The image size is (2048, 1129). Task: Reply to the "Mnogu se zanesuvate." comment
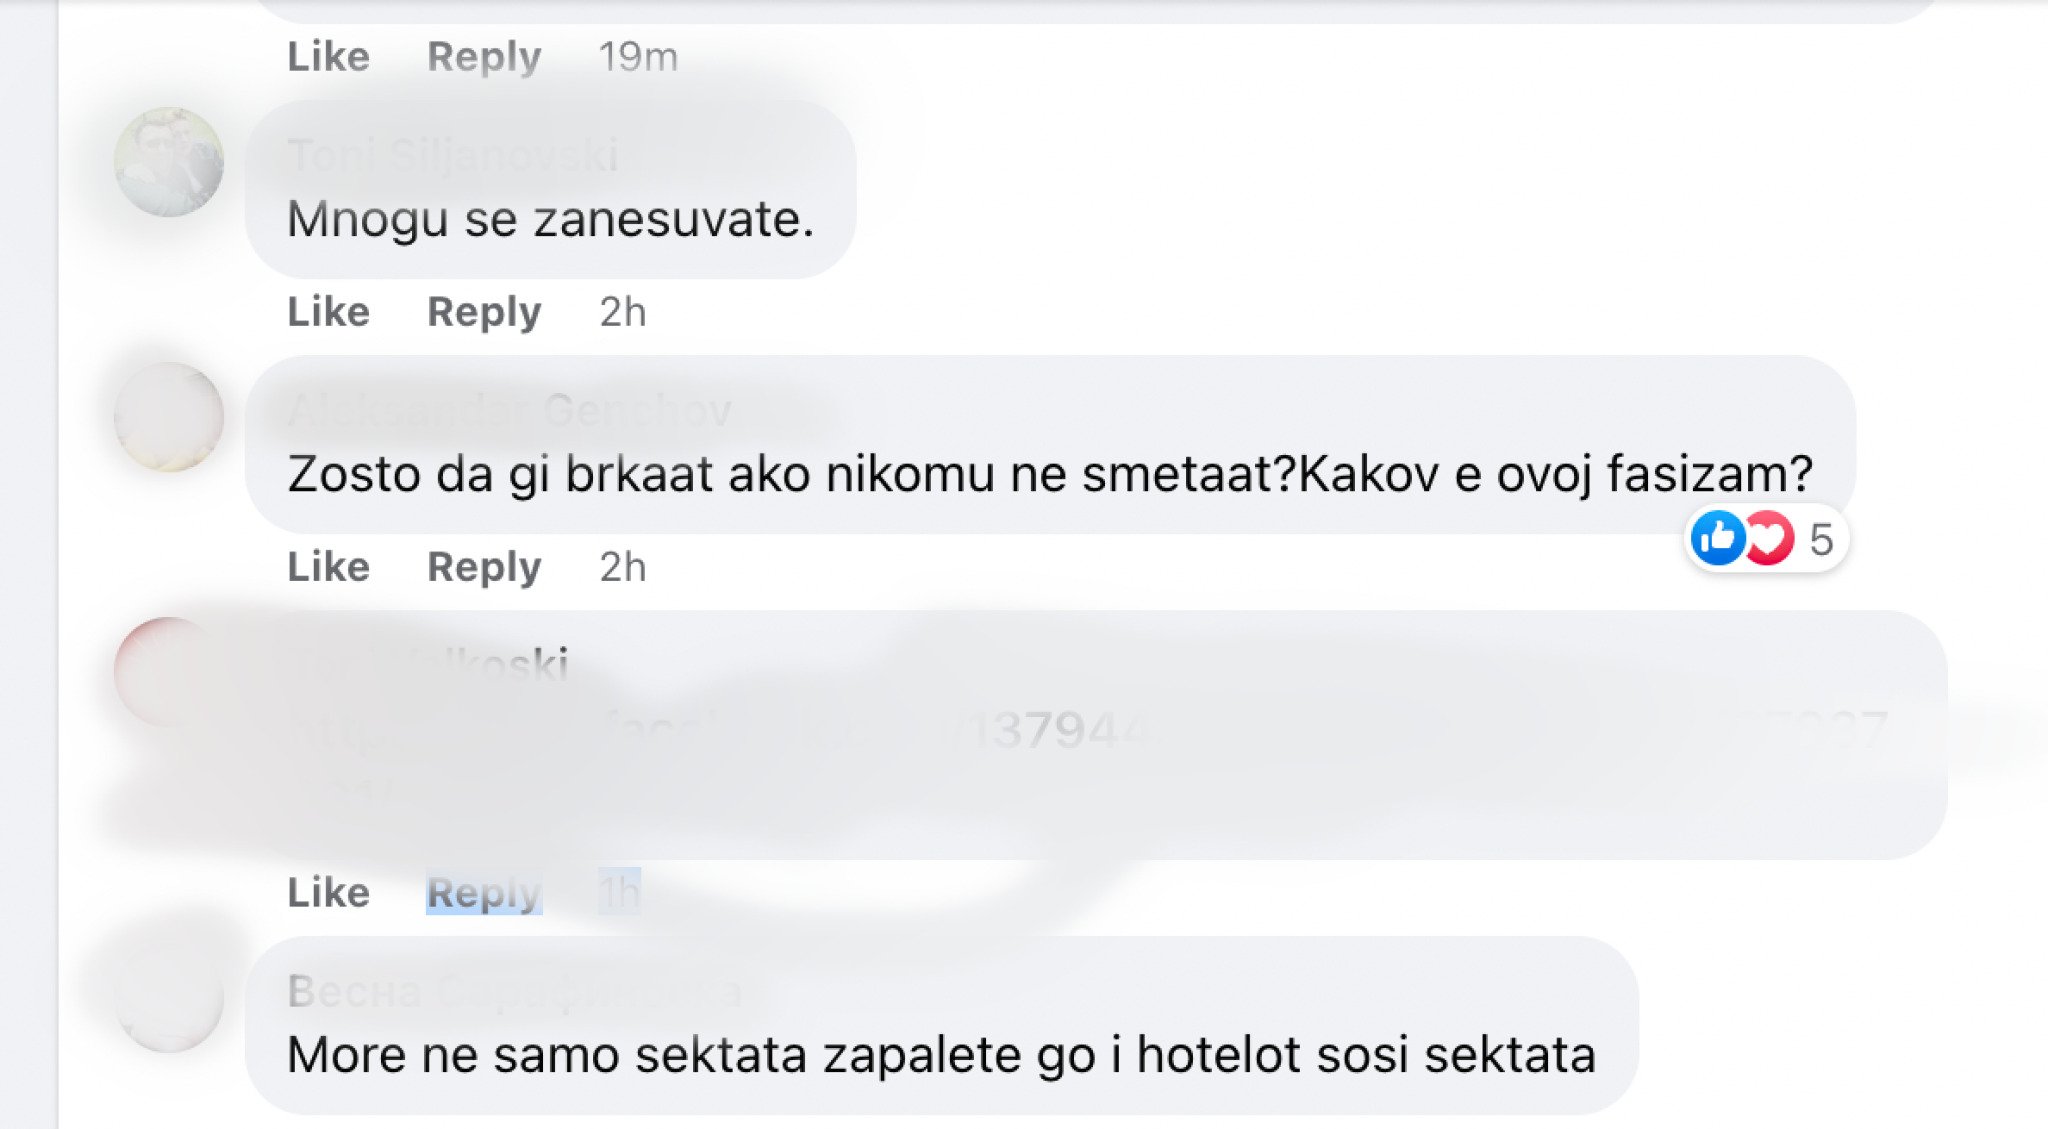[x=484, y=312]
